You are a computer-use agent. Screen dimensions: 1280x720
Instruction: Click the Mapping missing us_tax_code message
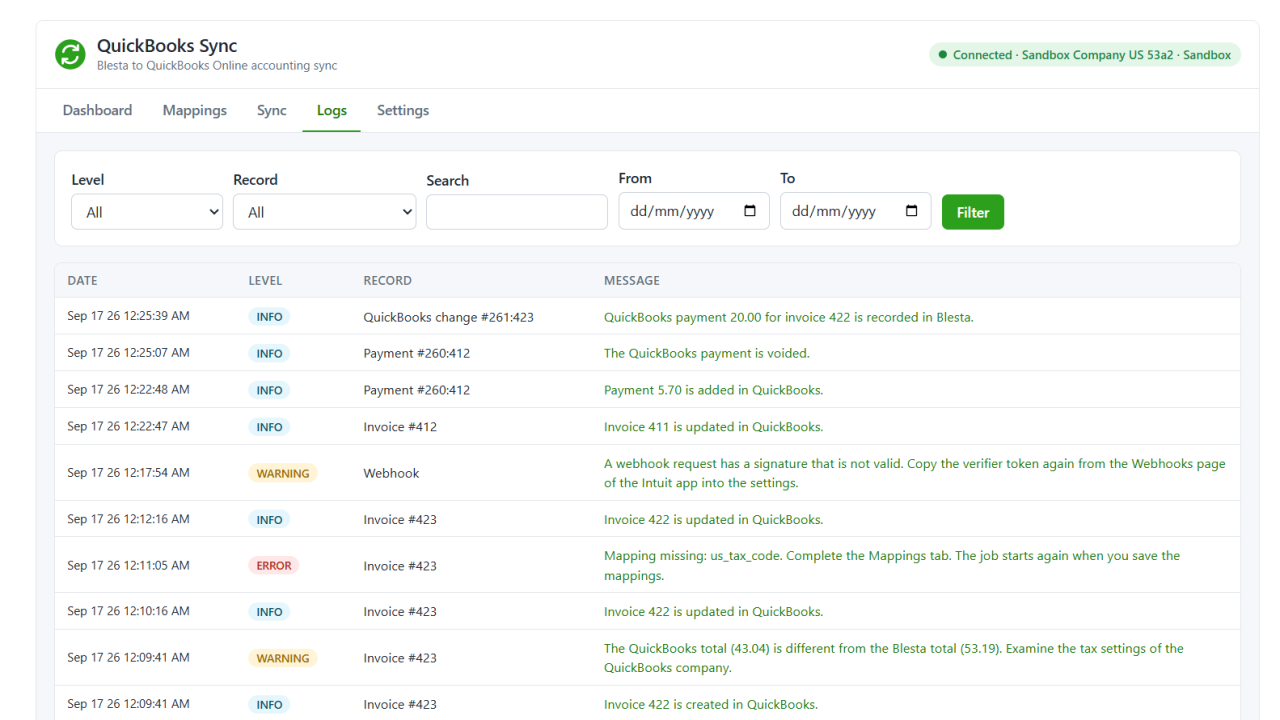coord(892,566)
